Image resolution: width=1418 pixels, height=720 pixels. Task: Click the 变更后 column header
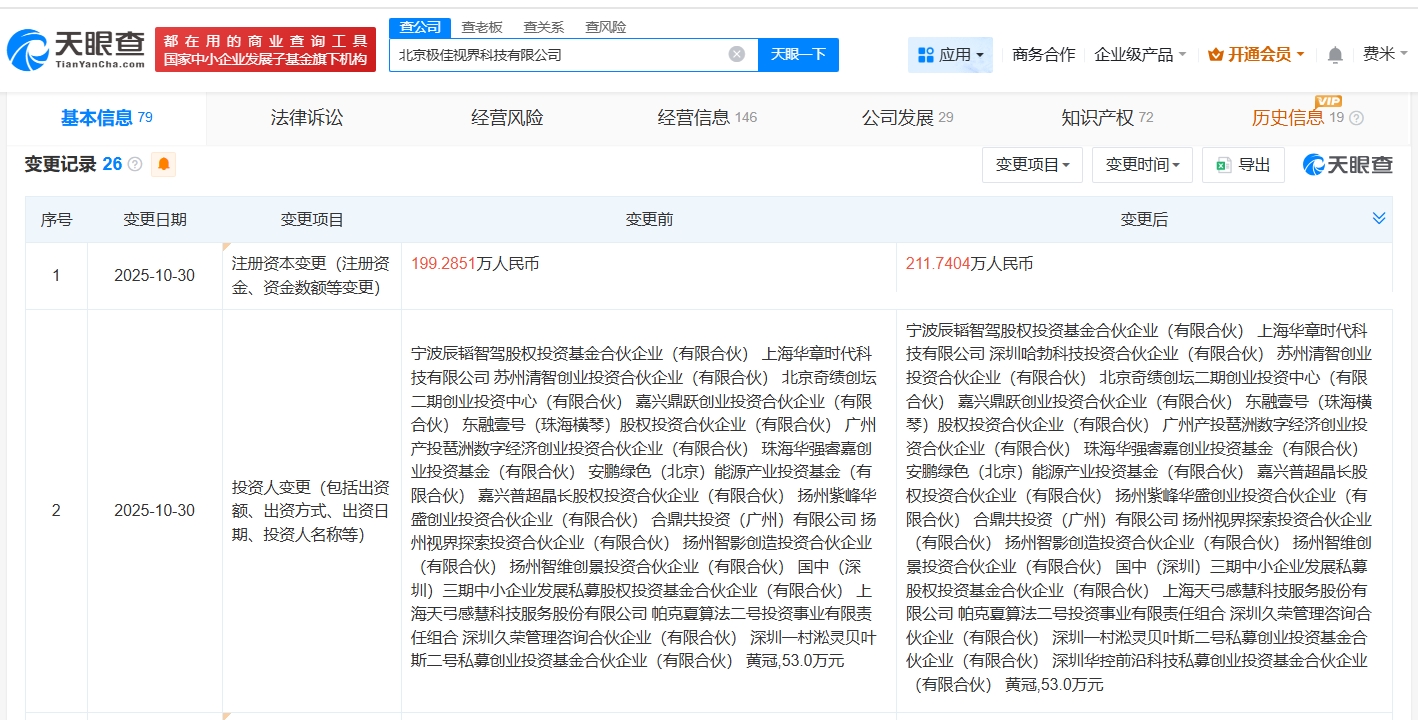point(1144,220)
